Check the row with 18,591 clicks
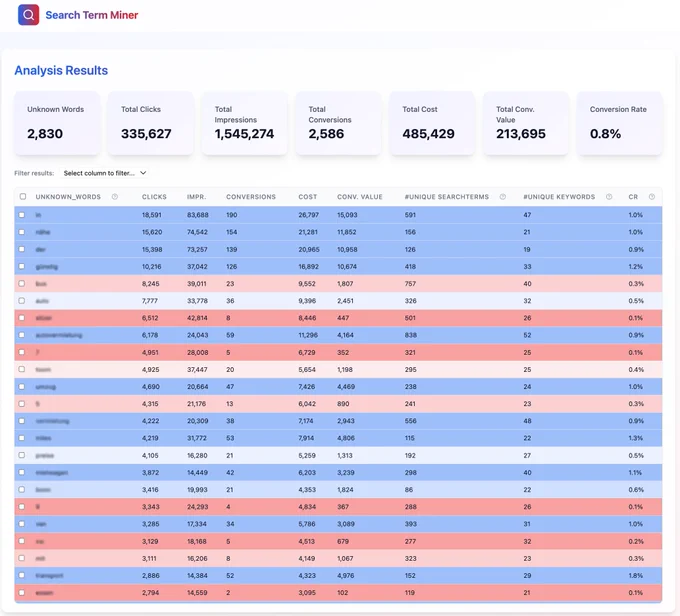 (x=22, y=215)
